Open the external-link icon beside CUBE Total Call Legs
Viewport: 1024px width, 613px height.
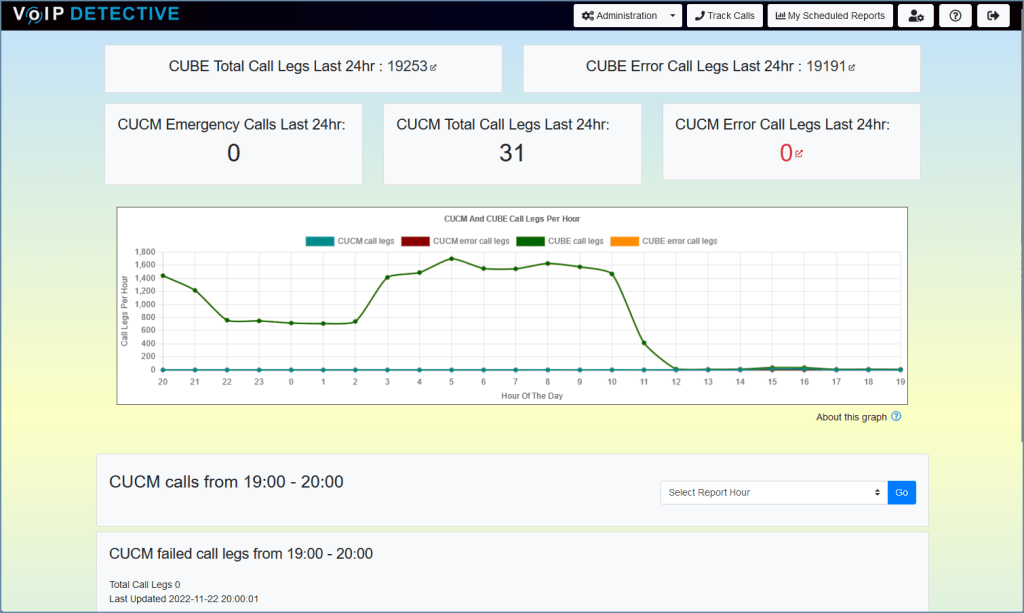tap(435, 66)
